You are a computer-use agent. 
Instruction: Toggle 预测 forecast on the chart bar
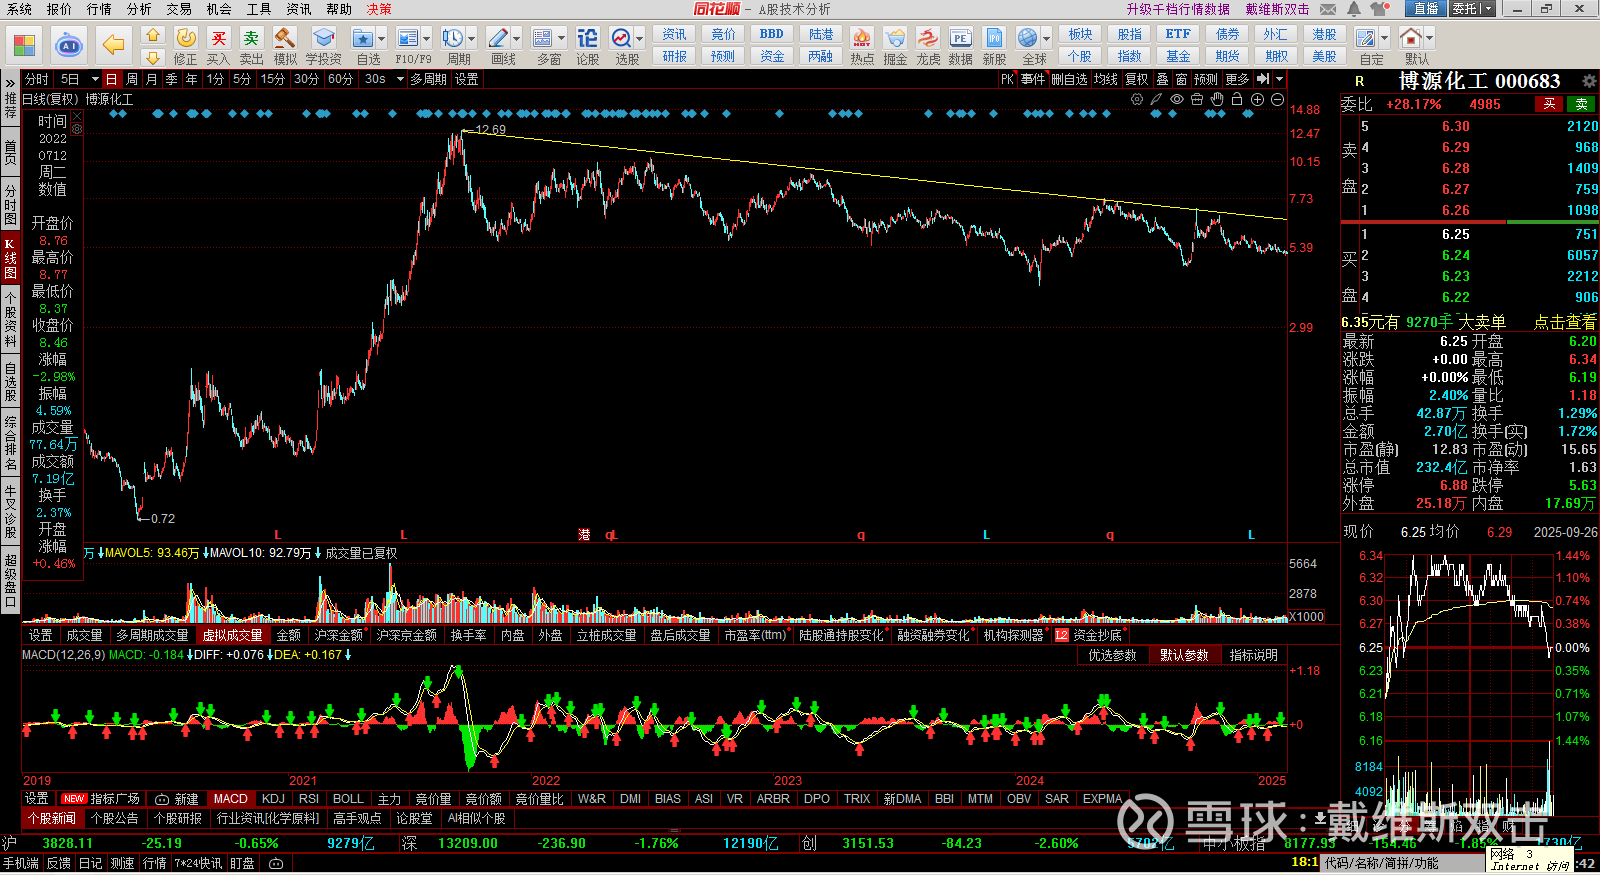coord(1206,79)
